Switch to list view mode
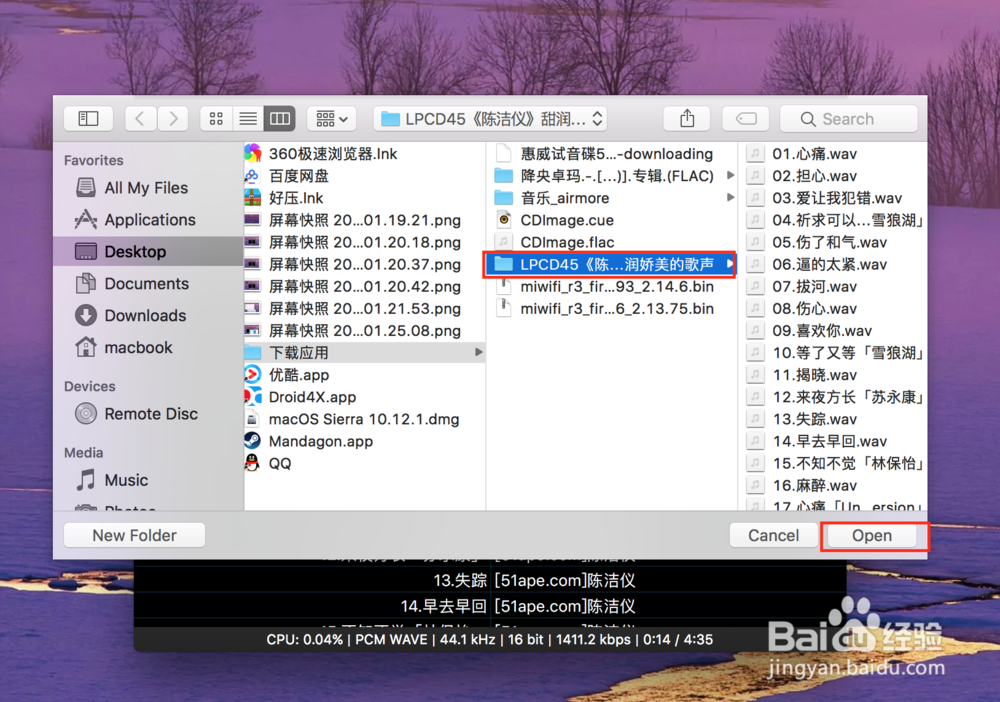Screen dimensions: 1000x702 click(x=247, y=118)
